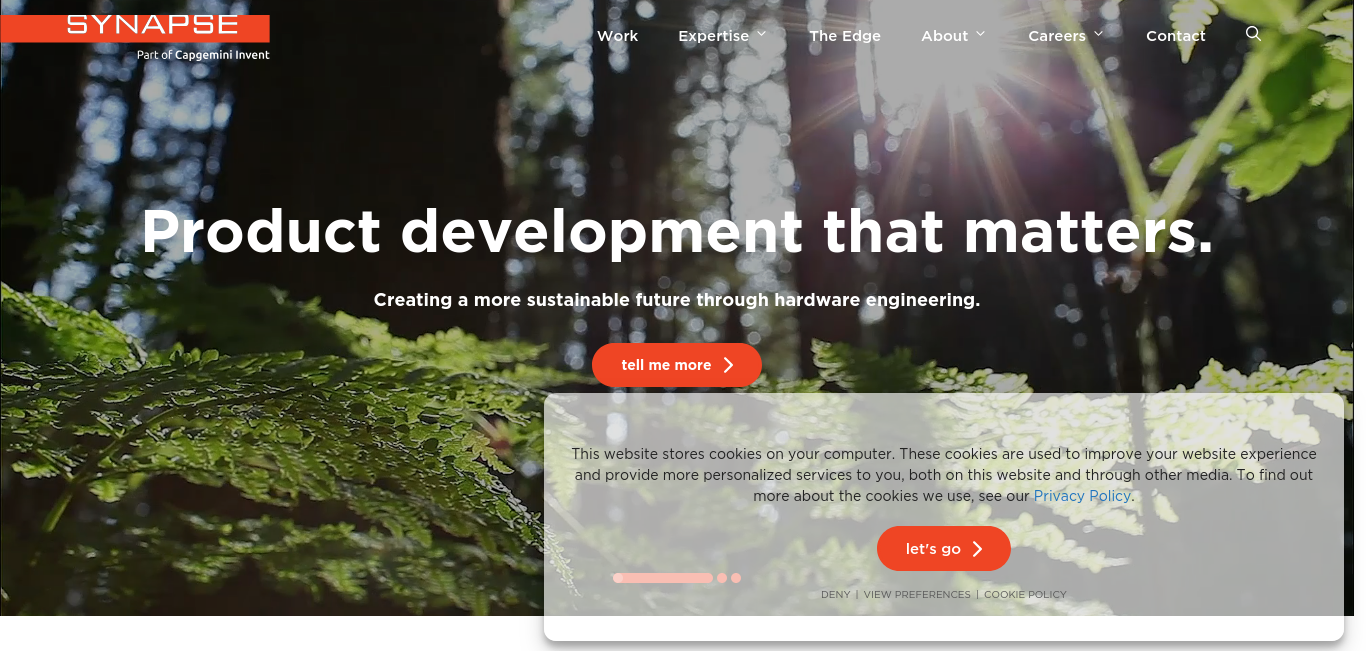Expand the Careers menu chevron
This screenshot has height=651, width=1366.
click(x=1098, y=34)
